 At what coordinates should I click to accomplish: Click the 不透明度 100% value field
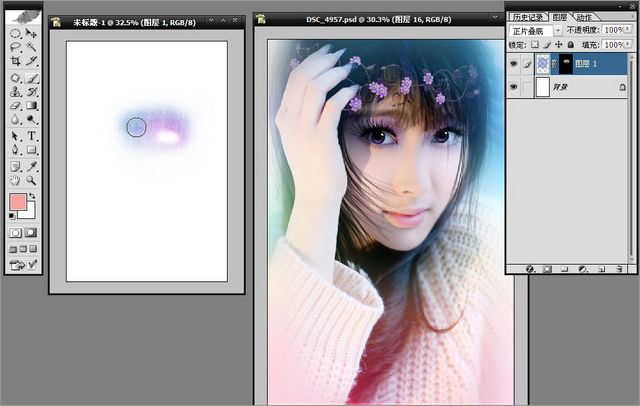point(613,30)
